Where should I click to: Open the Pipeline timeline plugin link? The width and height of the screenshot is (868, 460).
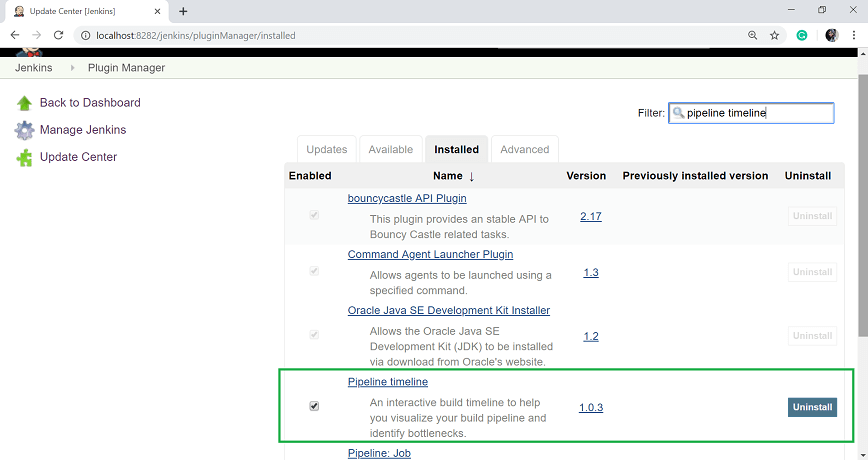[x=387, y=382]
